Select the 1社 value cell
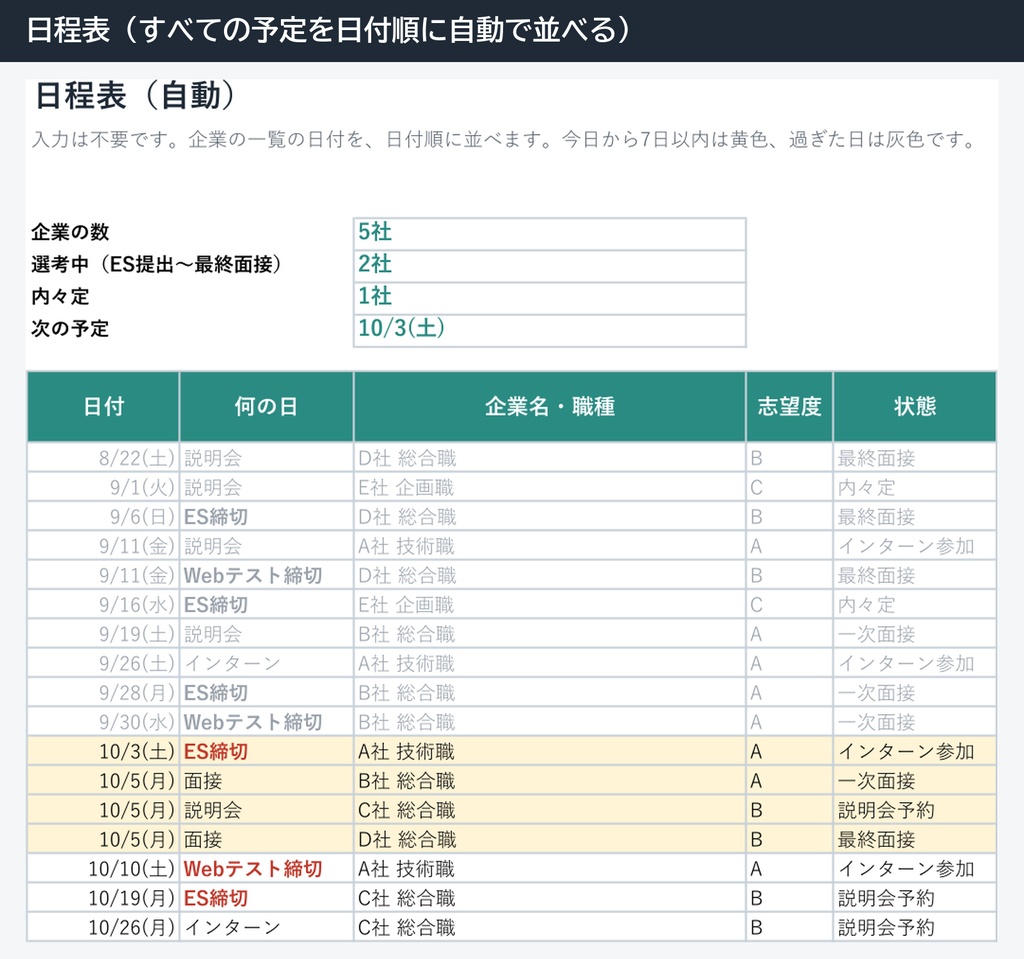The height and width of the screenshot is (959, 1024). pos(549,298)
